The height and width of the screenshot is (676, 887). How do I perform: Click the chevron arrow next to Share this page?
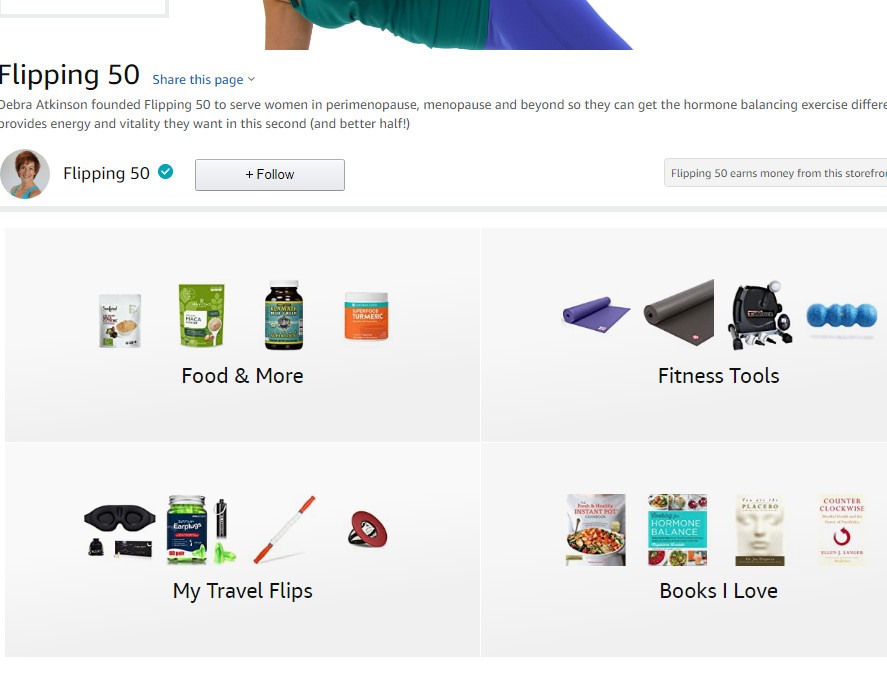pos(252,80)
